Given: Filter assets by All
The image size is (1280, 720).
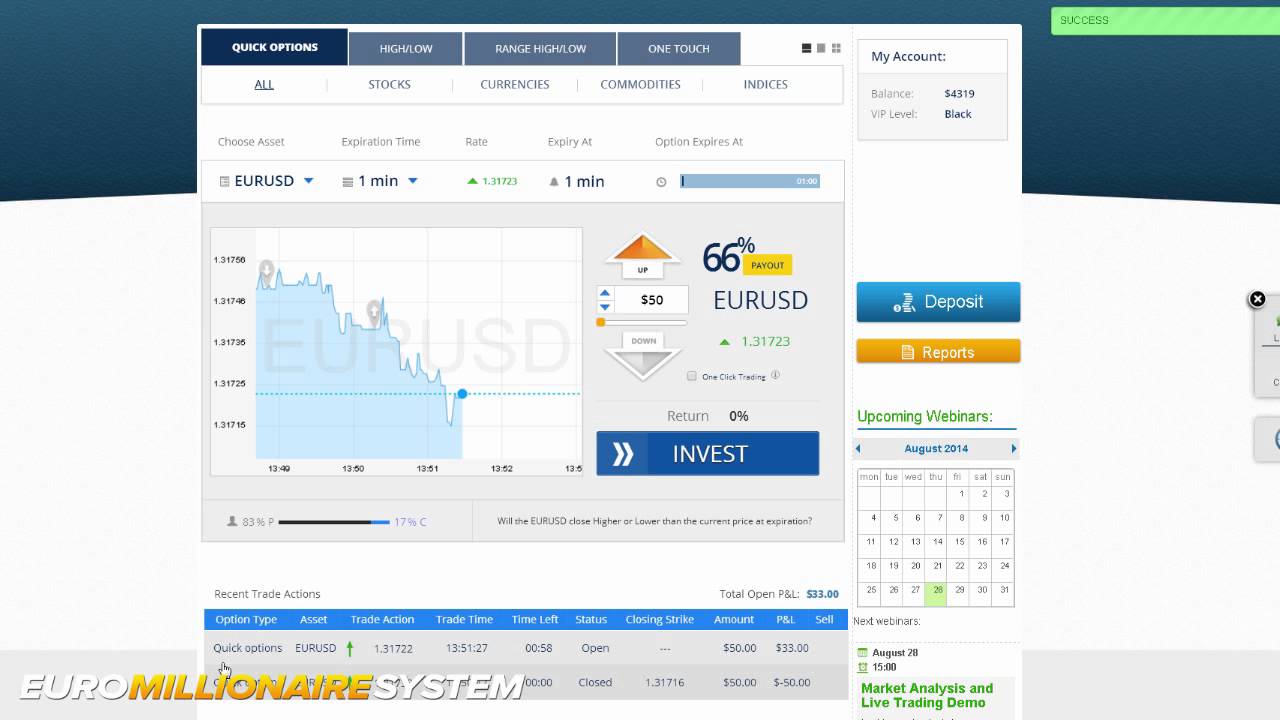Looking at the screenshot, I should (x=264, y=84).
